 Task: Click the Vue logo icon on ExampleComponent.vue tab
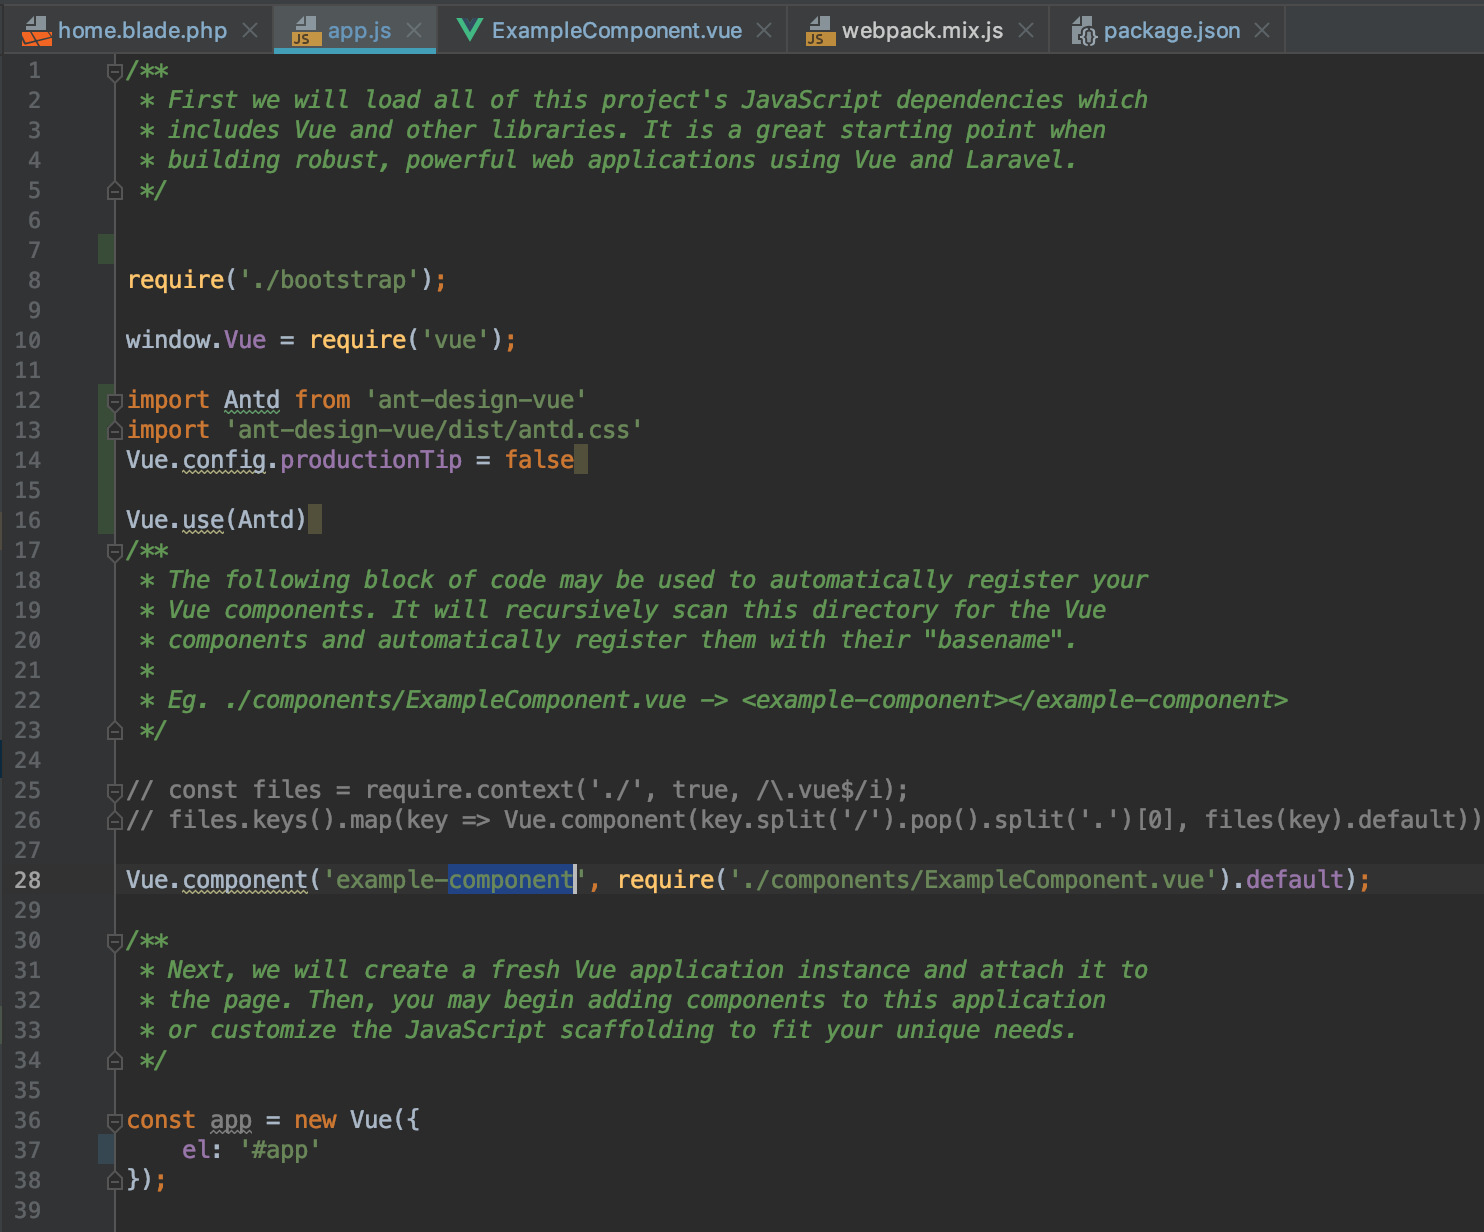(469, 30)
